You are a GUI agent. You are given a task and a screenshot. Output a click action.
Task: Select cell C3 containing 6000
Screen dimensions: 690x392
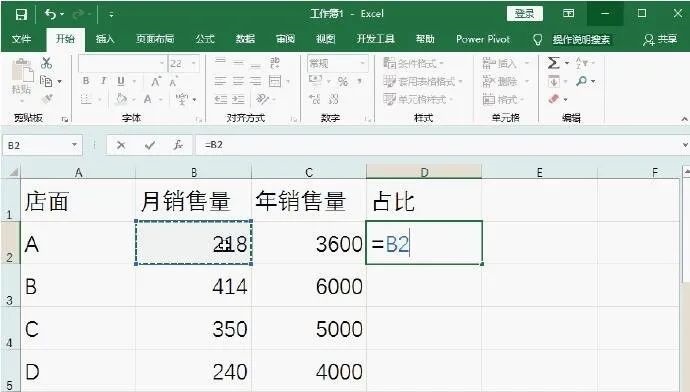click(309, 286)
